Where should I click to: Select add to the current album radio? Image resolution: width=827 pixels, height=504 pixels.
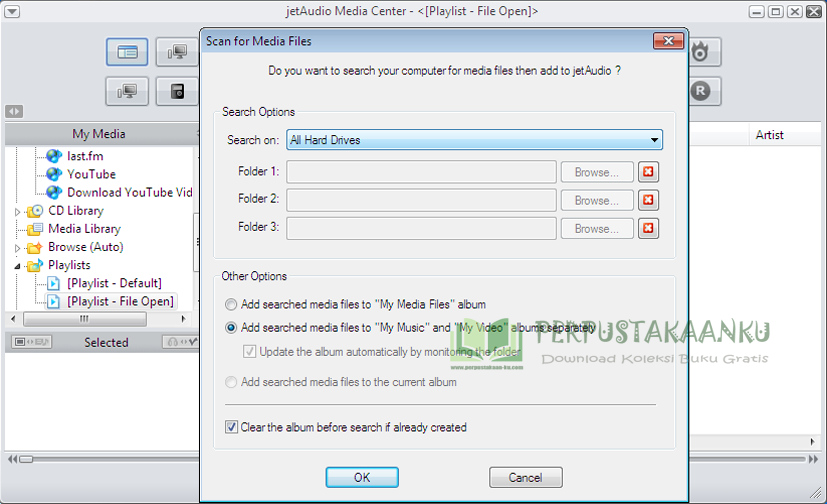[x=231, y=382]
